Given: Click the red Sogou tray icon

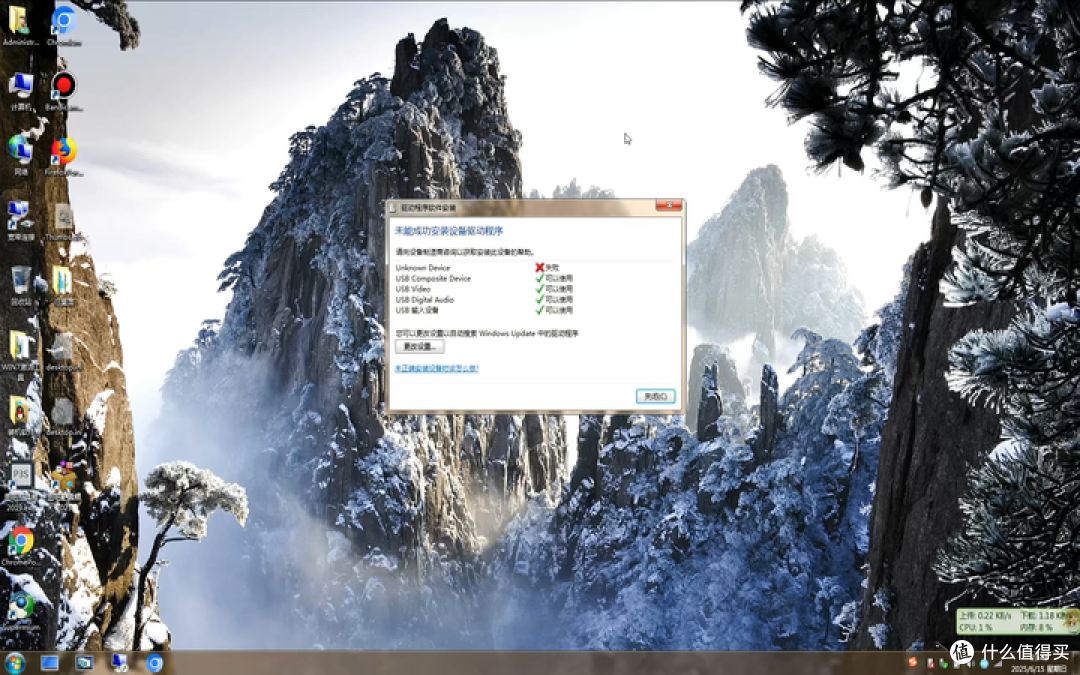Looking at the screenshot, I should pos(913,662).
